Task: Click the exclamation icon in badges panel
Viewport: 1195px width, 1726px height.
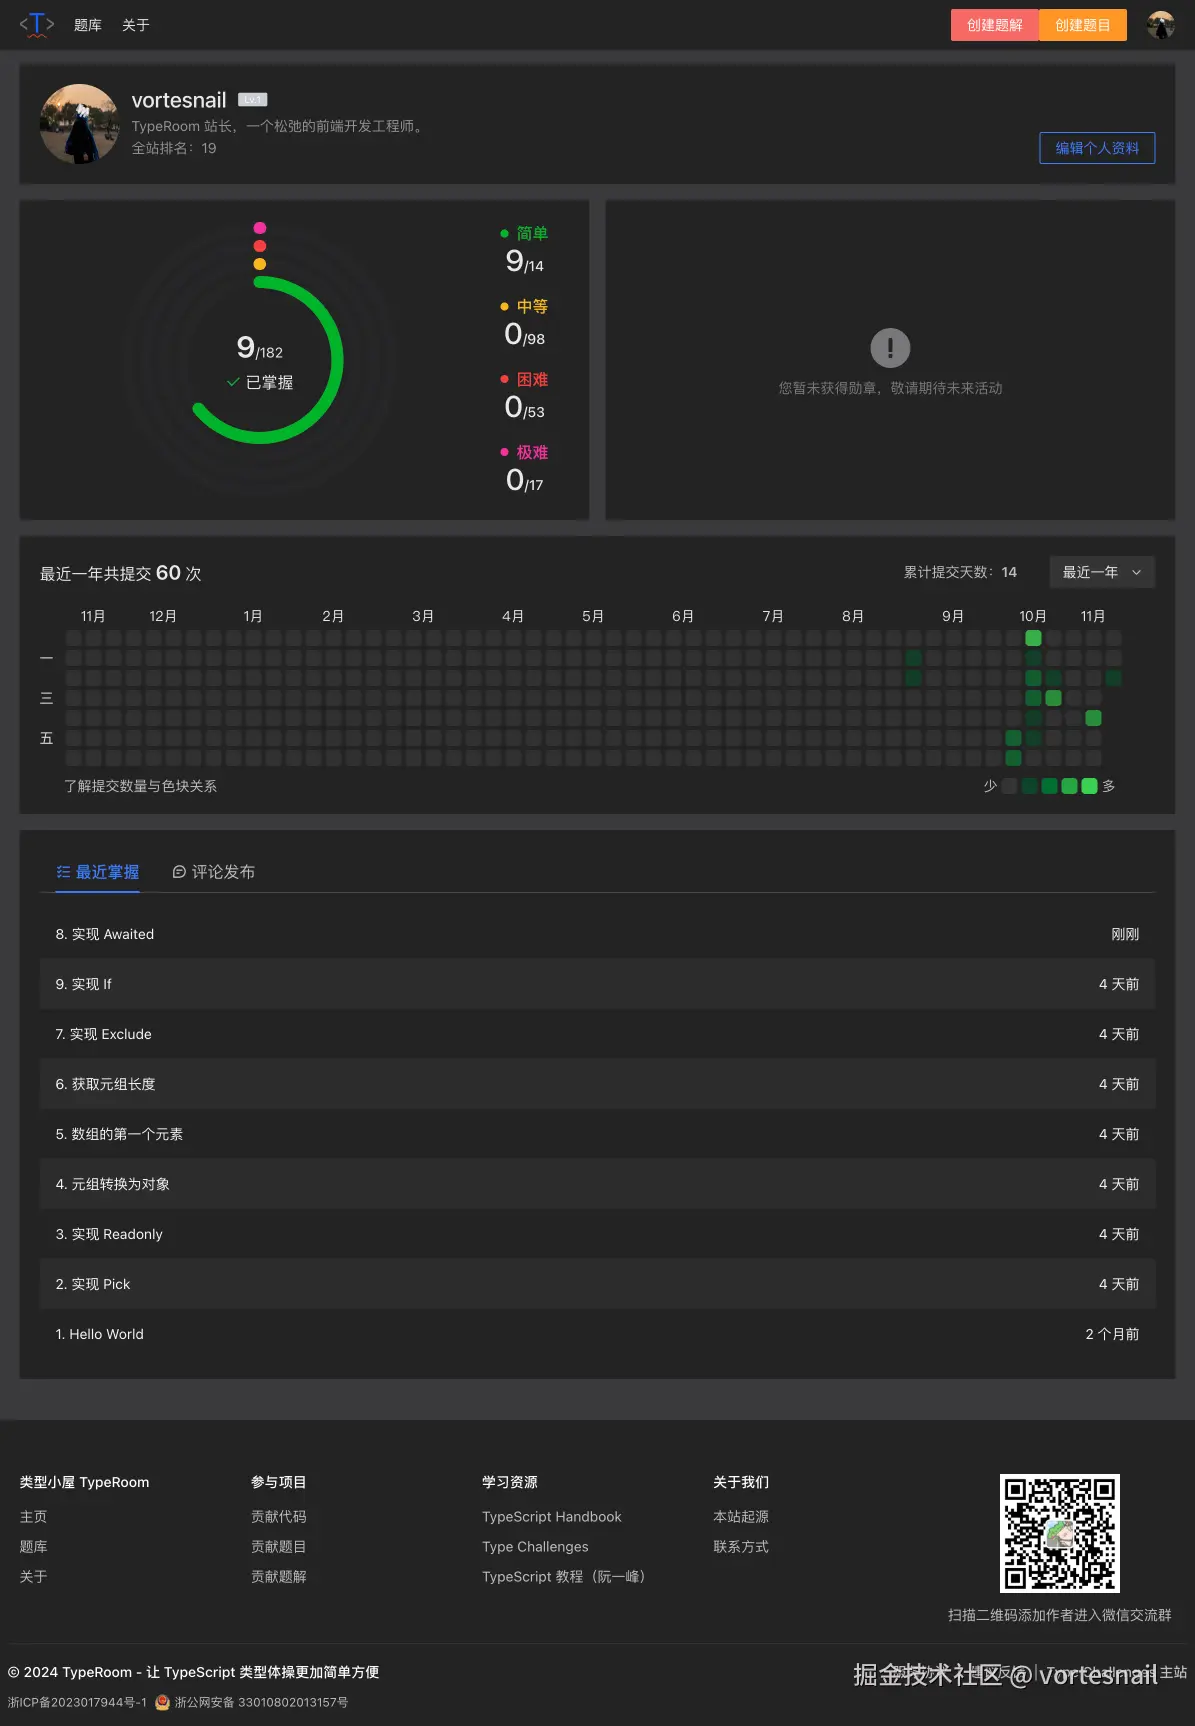Action: click(889, 348)
